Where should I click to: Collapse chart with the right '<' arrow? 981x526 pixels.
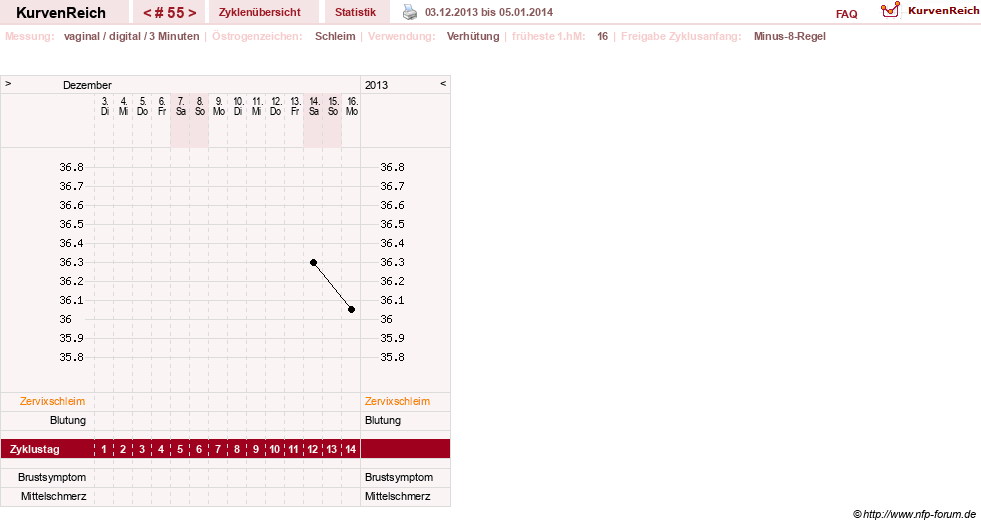click(x=443, y=84)
